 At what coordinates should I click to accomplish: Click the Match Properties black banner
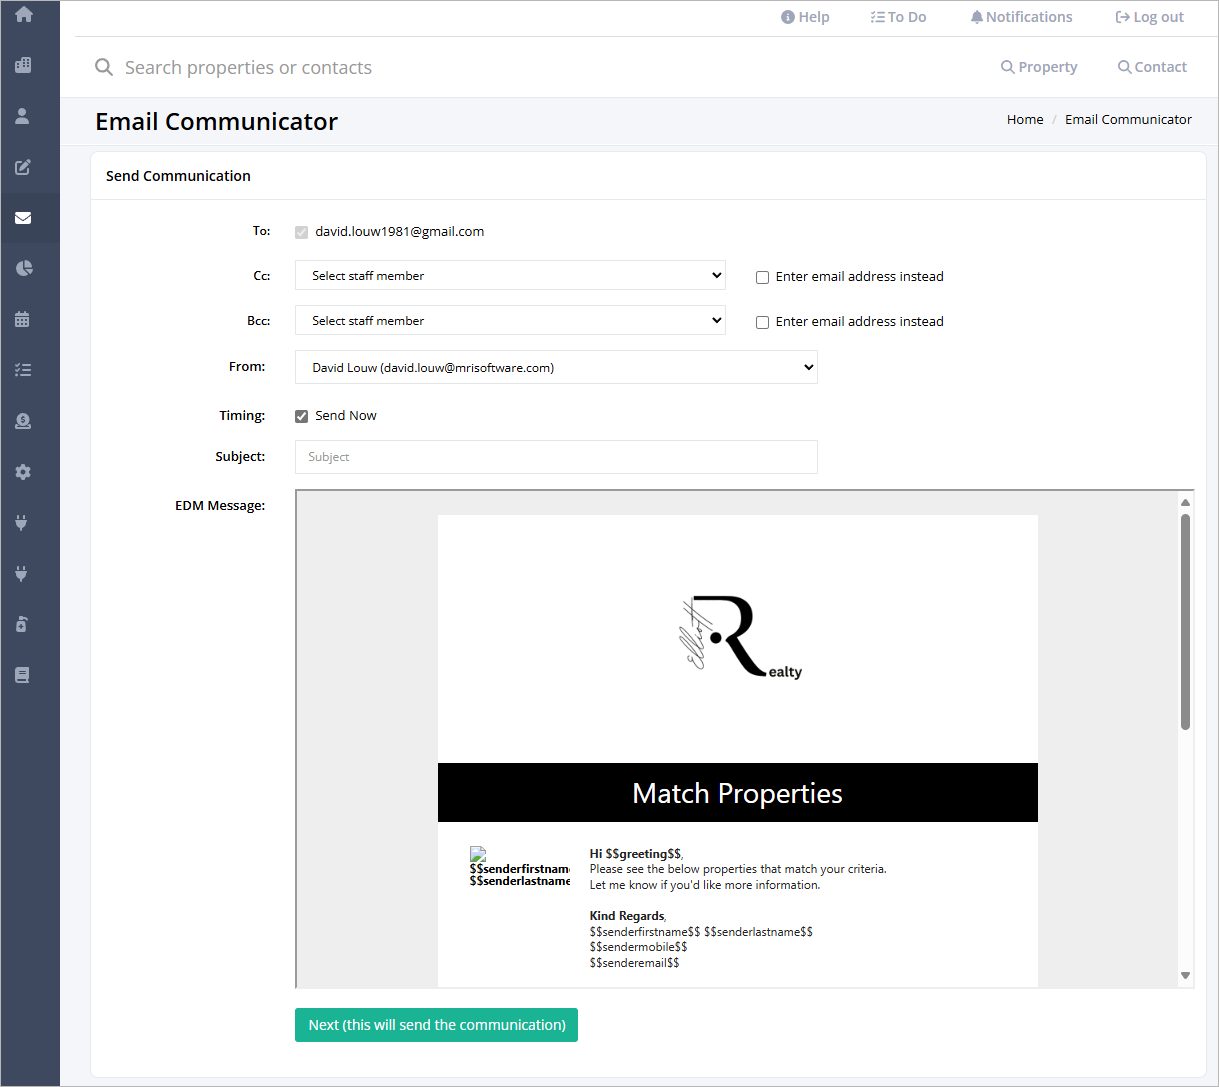coord(738,793)
